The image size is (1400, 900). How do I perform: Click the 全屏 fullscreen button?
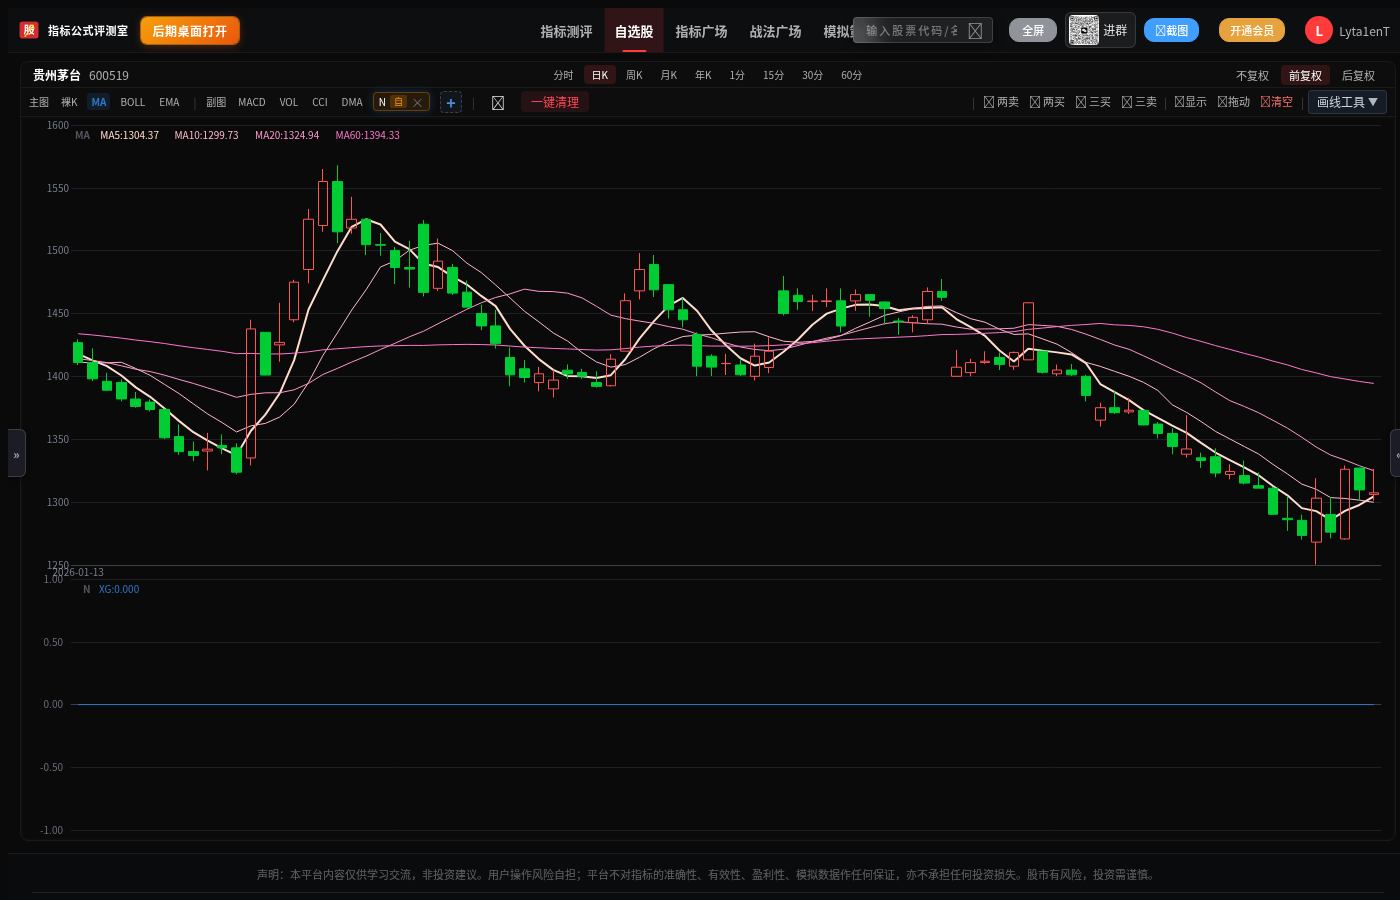[x=1033, y=31]
